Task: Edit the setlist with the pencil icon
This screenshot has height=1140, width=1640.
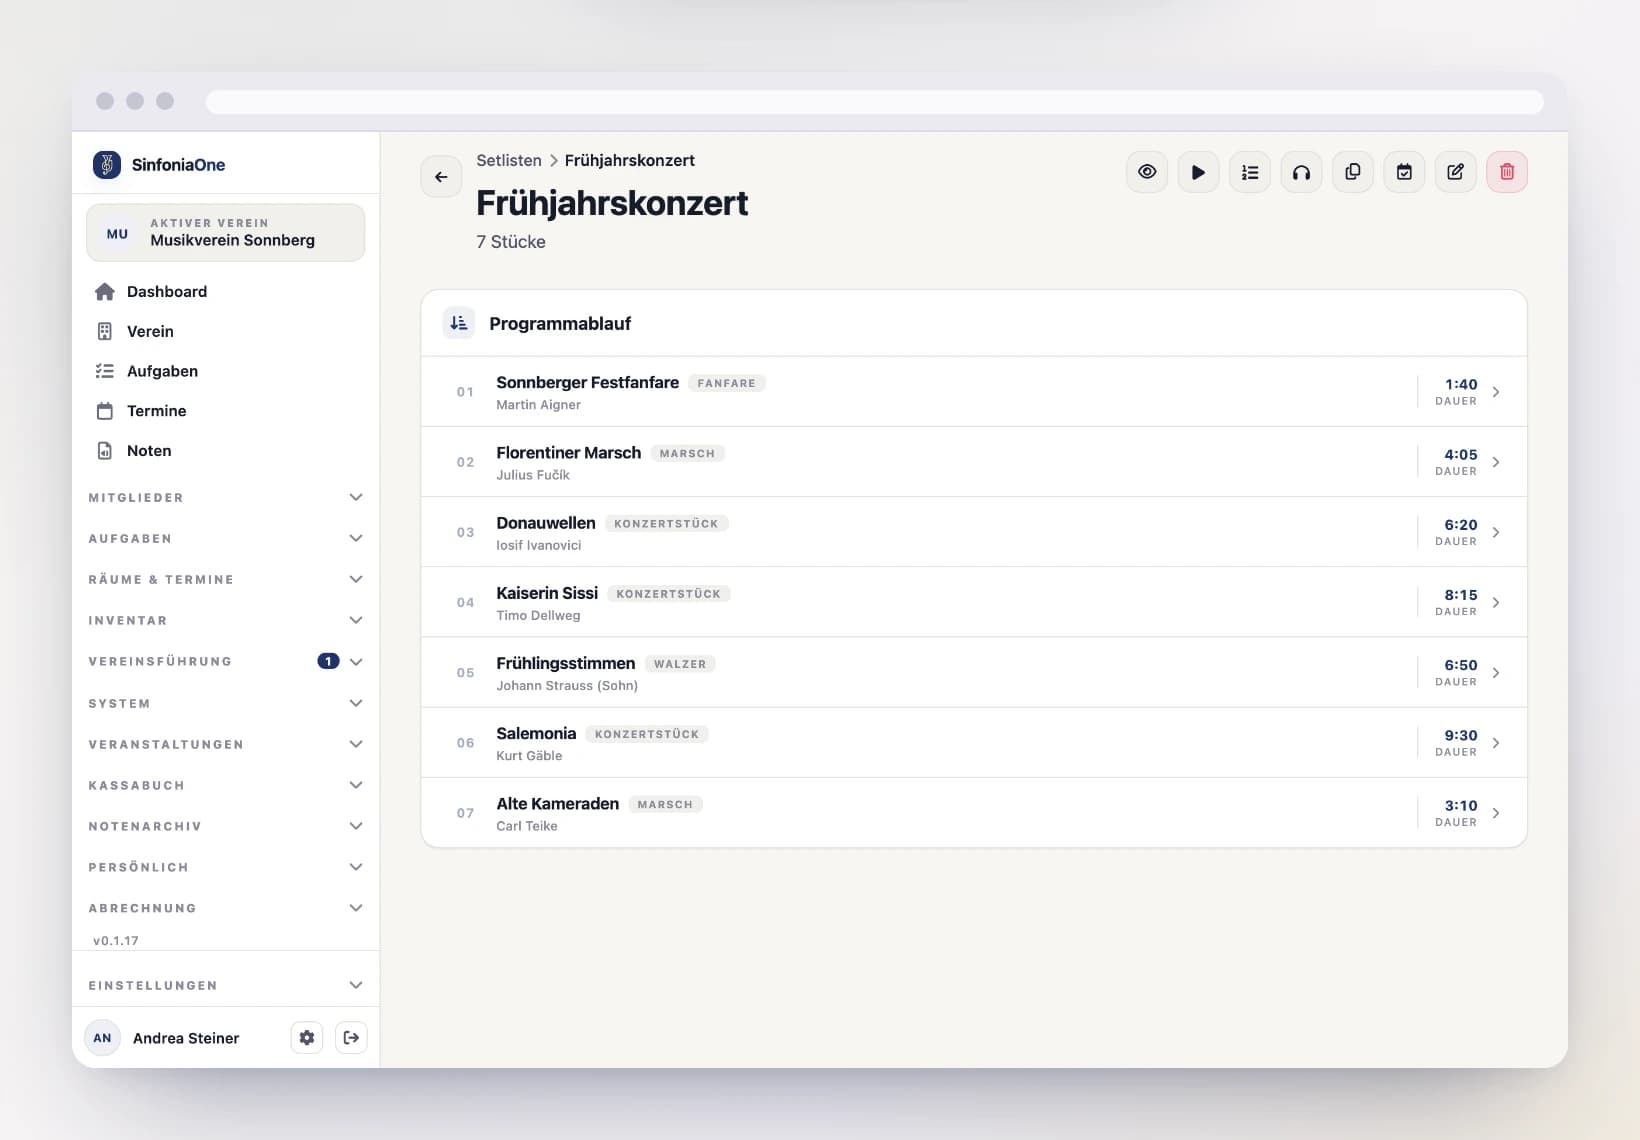Action: 1456,172
